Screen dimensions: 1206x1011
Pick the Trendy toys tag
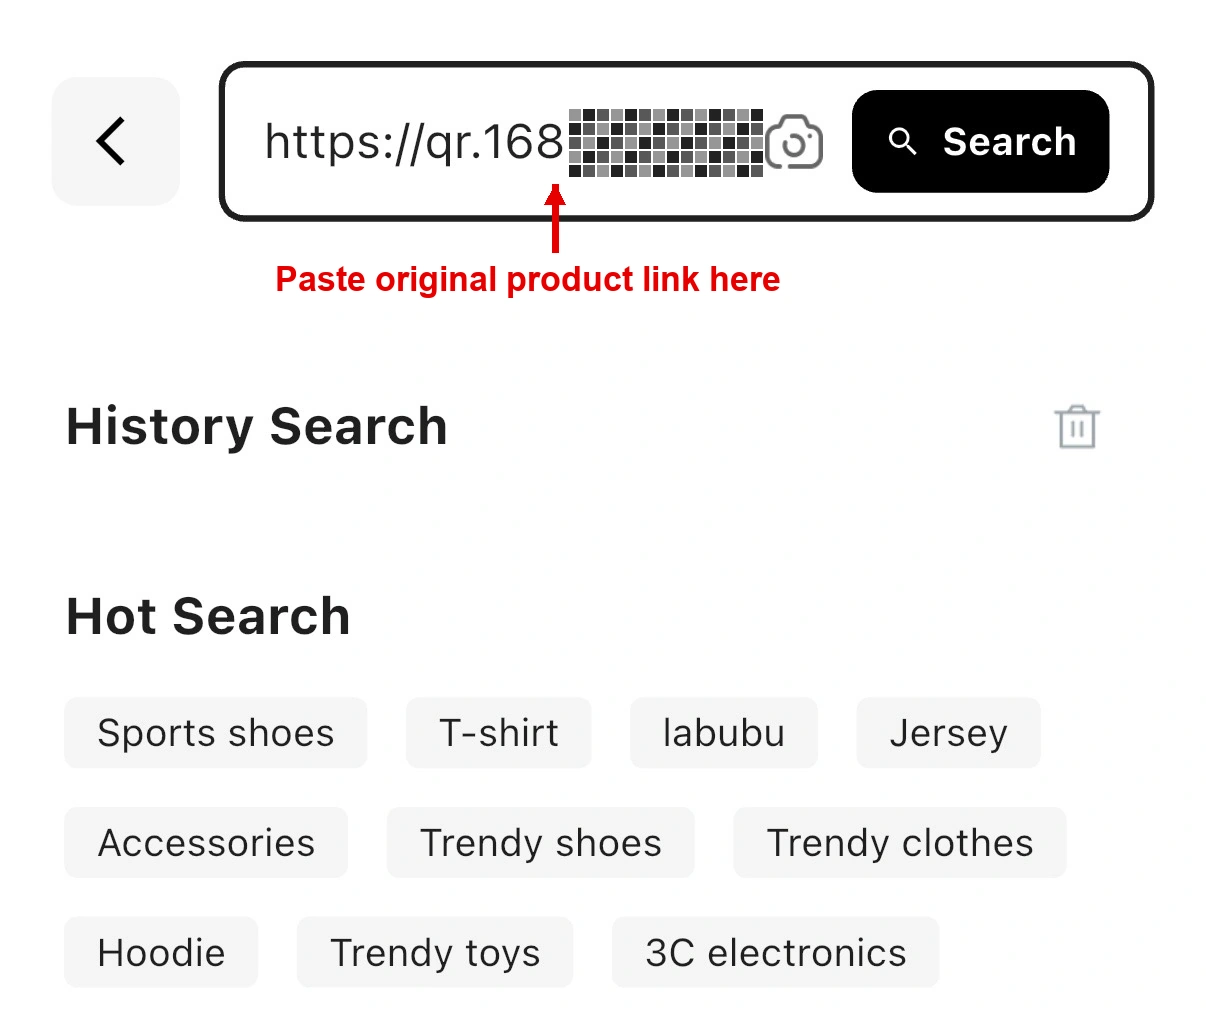tap(435, 952)
